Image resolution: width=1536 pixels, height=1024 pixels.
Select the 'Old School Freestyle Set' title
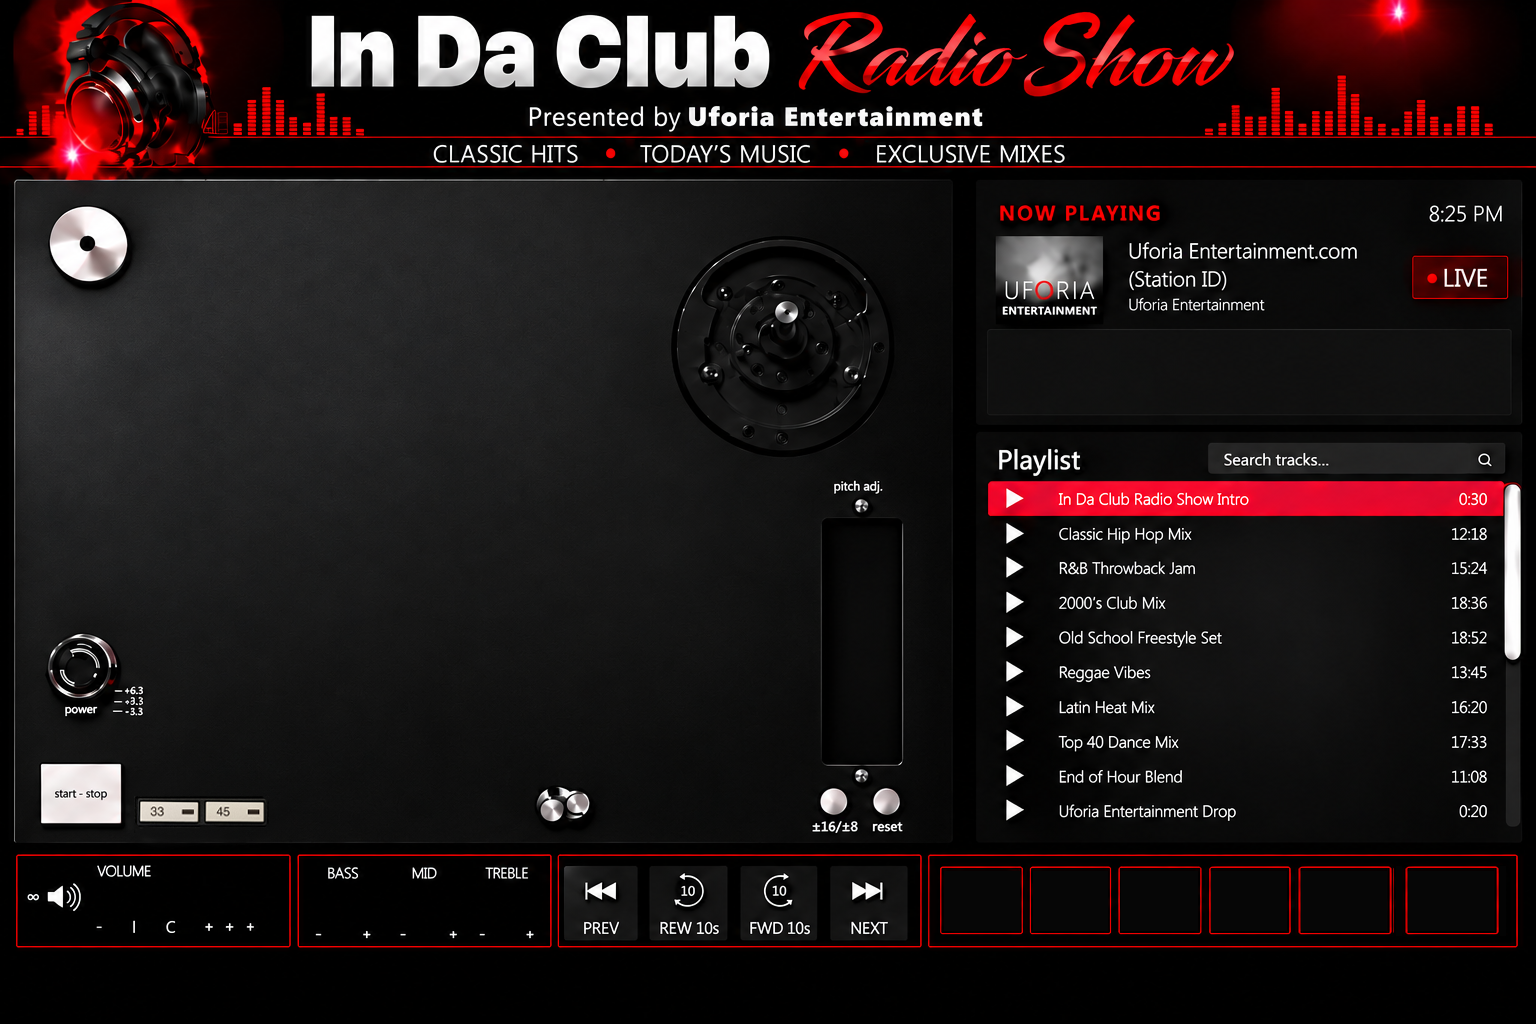pos(1140,638)
